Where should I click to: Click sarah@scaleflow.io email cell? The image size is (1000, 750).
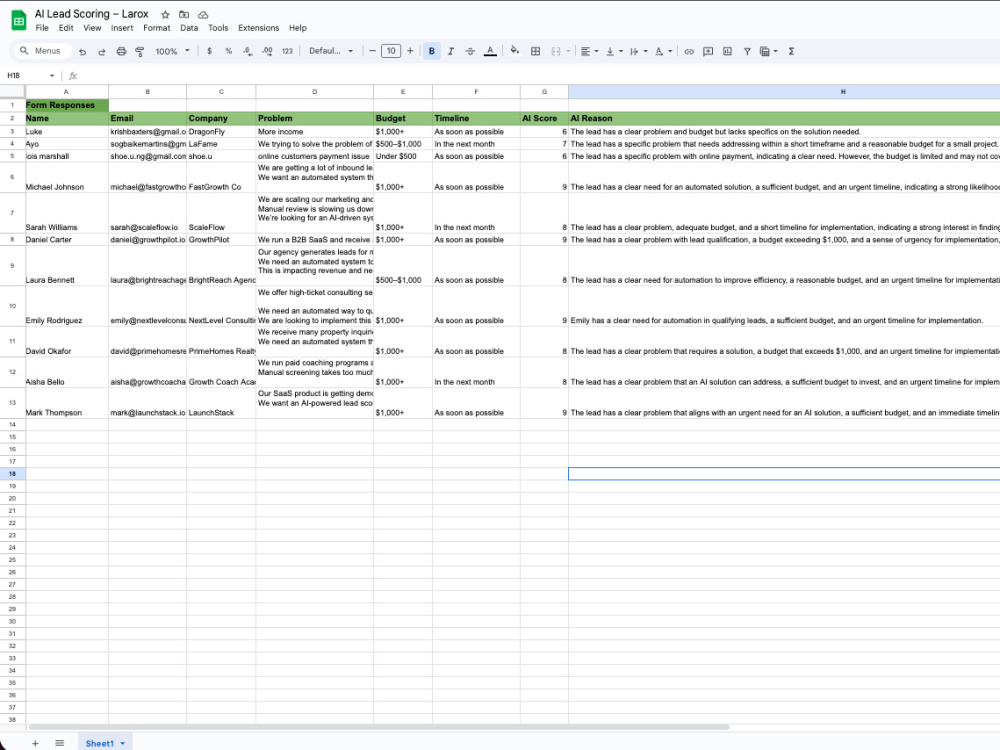tap(147, 213)
